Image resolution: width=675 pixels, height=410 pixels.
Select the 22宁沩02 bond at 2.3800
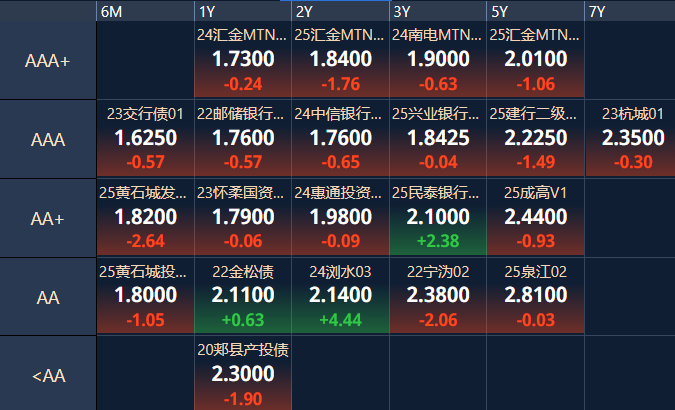click(x=438, y=296)
